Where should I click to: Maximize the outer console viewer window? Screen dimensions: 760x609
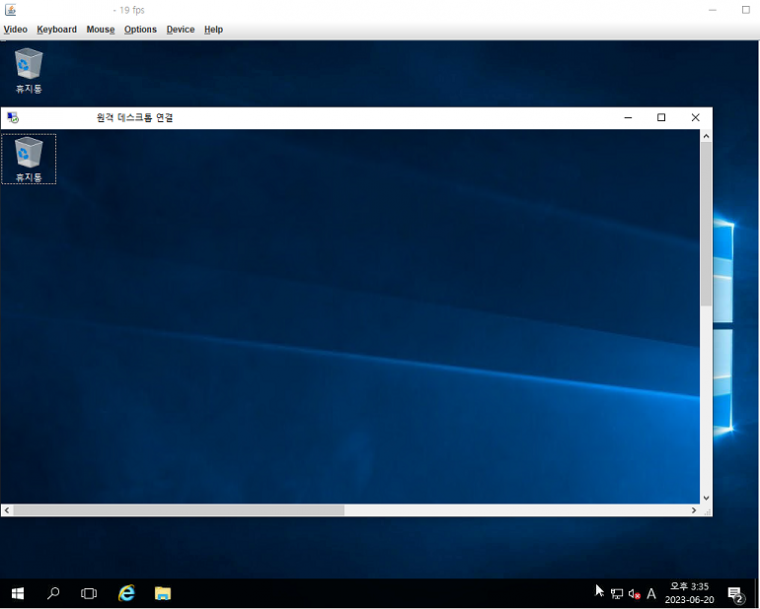(746, 10)
